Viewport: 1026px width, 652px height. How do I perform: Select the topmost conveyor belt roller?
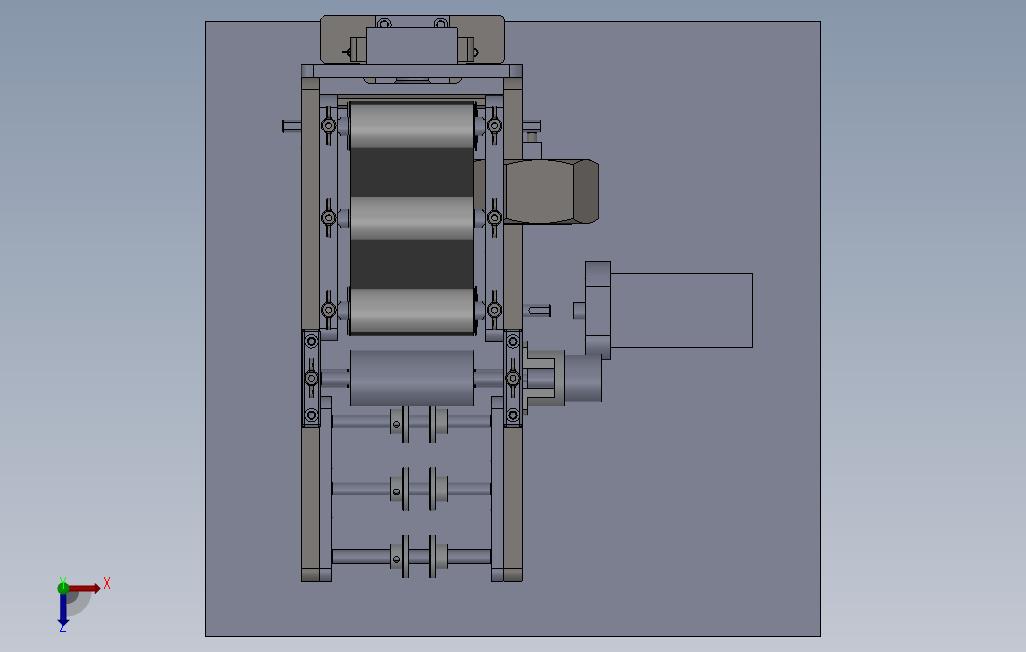412,124
